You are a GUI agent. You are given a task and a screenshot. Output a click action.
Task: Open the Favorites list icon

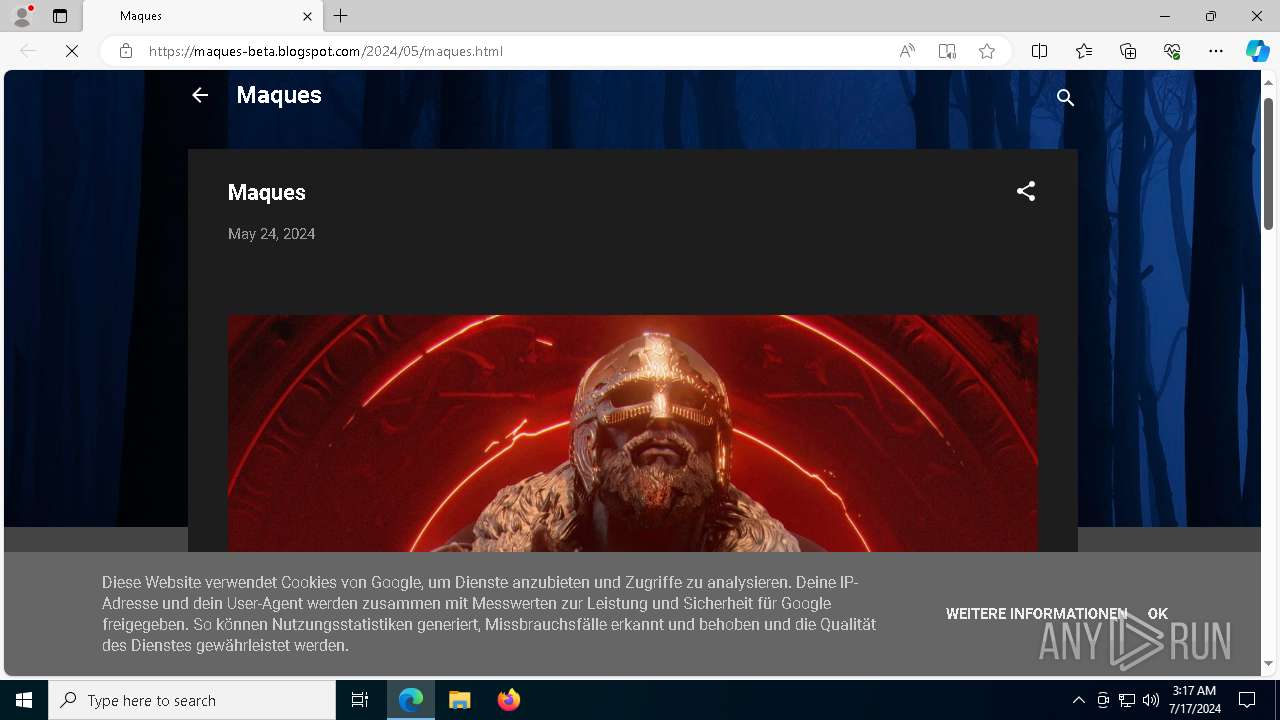(x=1084, y=51)
